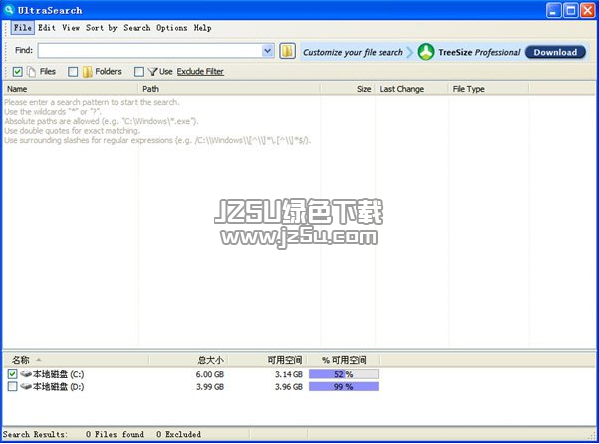Close the UltraSearch window
599x444 pixels.
click(588, 10)
